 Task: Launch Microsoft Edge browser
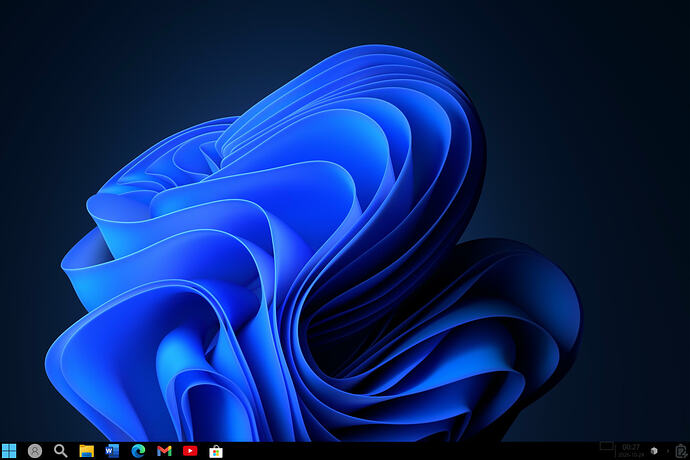pos(138,451)
